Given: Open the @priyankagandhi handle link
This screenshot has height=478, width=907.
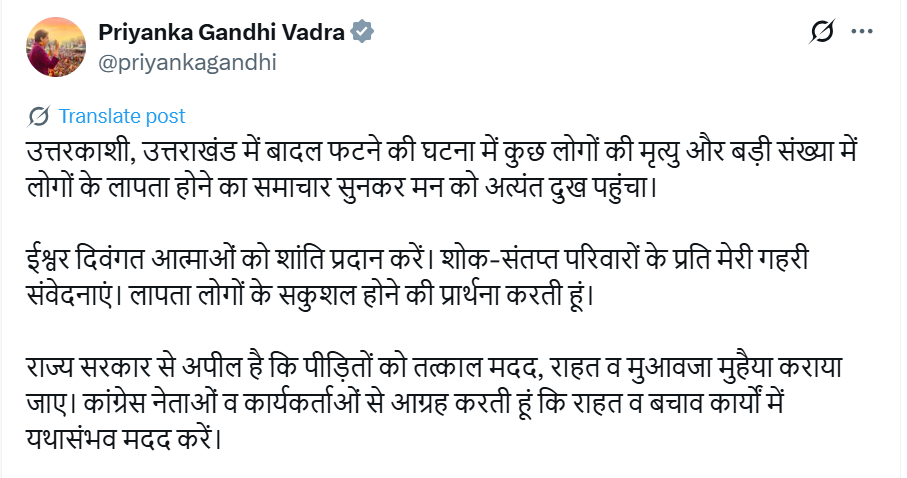Looking at the screenshot, I should click(186, 61).
